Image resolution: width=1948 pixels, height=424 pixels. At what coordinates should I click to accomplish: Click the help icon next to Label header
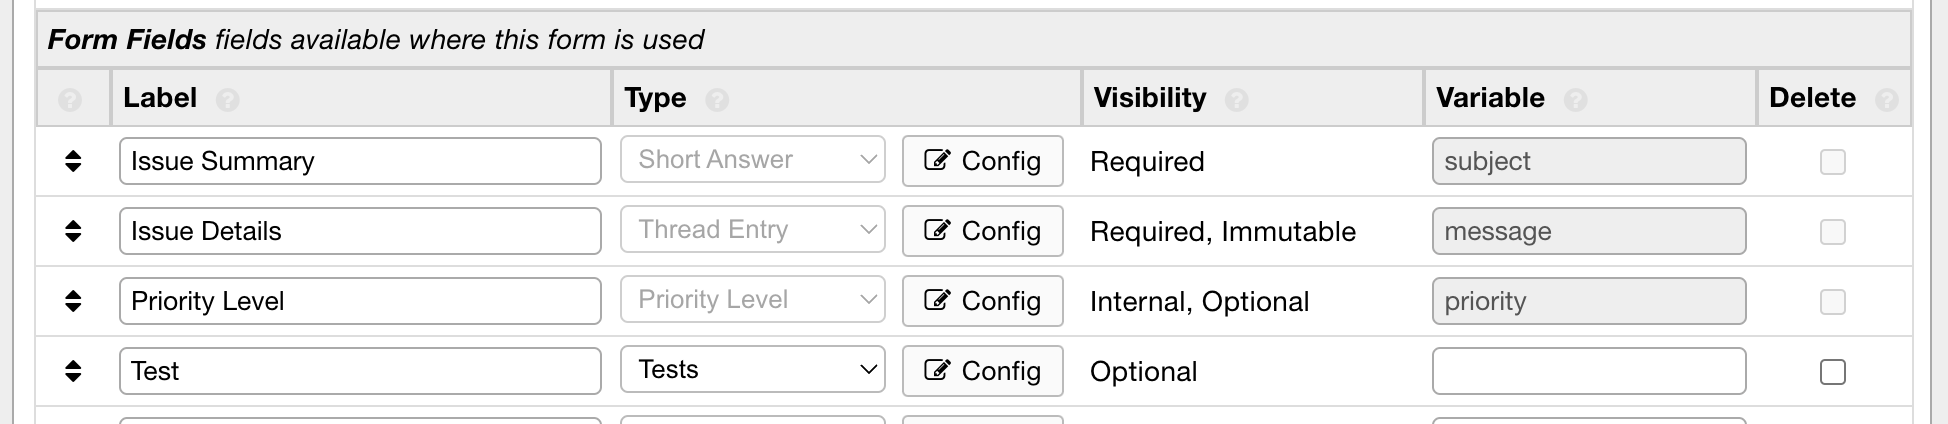coord(228,100)
